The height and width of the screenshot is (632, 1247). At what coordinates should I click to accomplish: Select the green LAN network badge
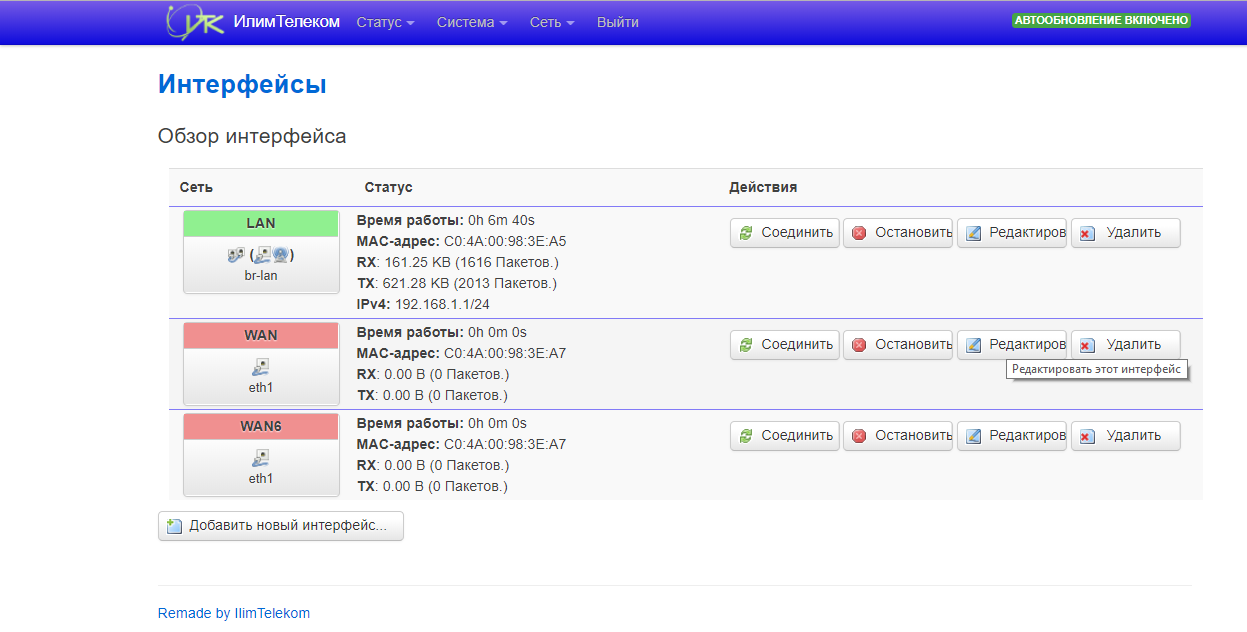tap(261, 223)
